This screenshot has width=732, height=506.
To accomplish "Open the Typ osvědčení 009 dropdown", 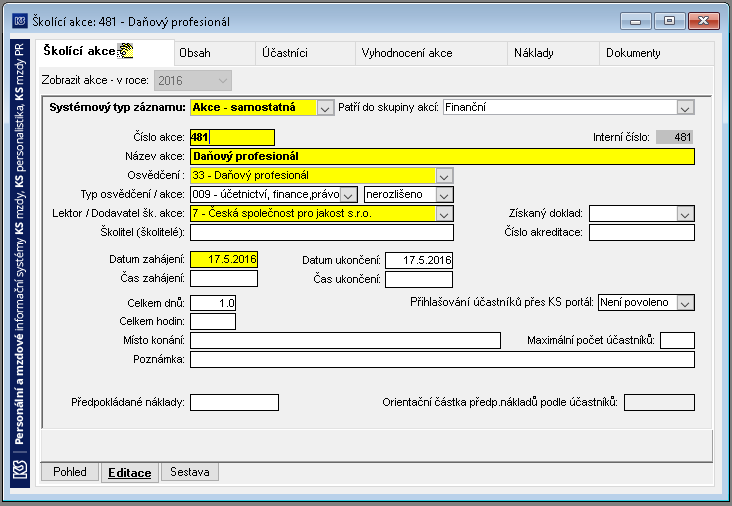I will click(x=348, y=195).
